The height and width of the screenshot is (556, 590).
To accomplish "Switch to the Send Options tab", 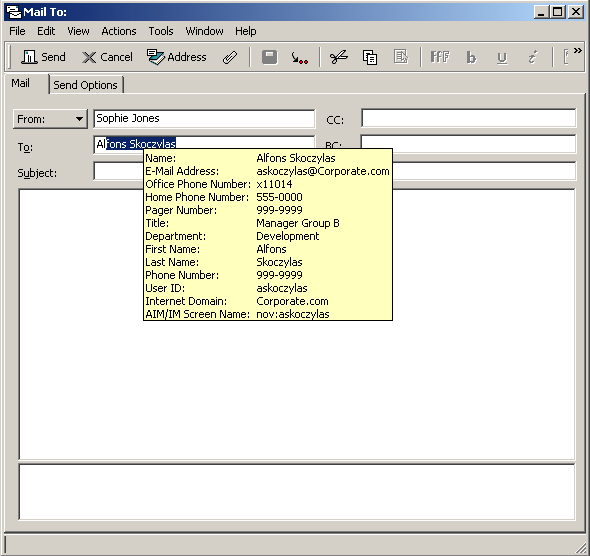I will tap(85, 85).
